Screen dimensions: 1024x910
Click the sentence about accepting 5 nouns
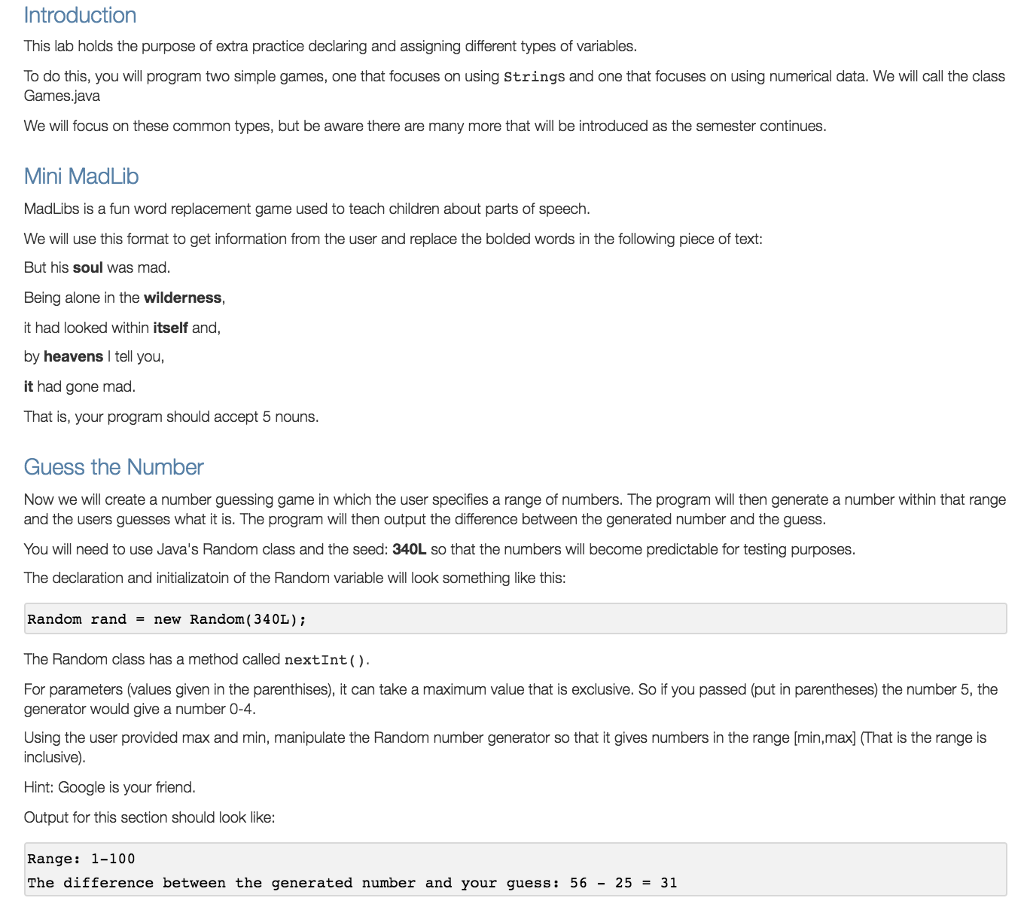(171, 416)
